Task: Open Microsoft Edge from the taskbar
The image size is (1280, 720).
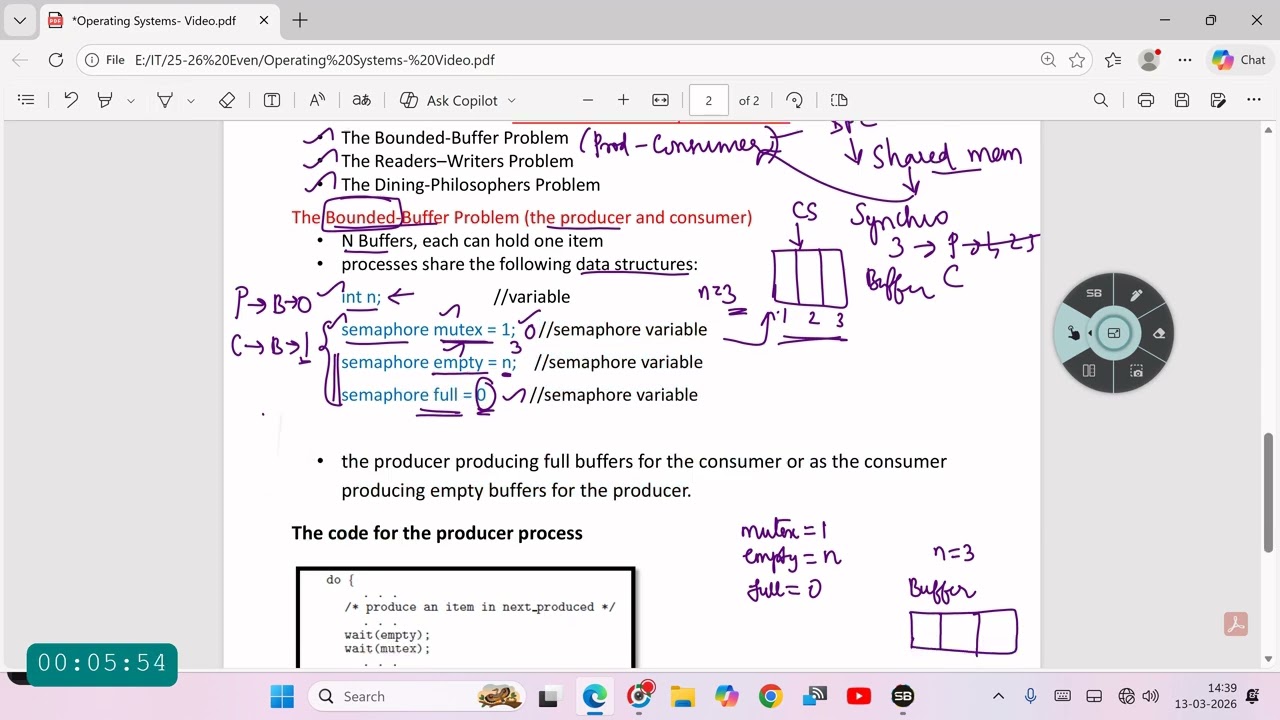Action: (595, 696)
